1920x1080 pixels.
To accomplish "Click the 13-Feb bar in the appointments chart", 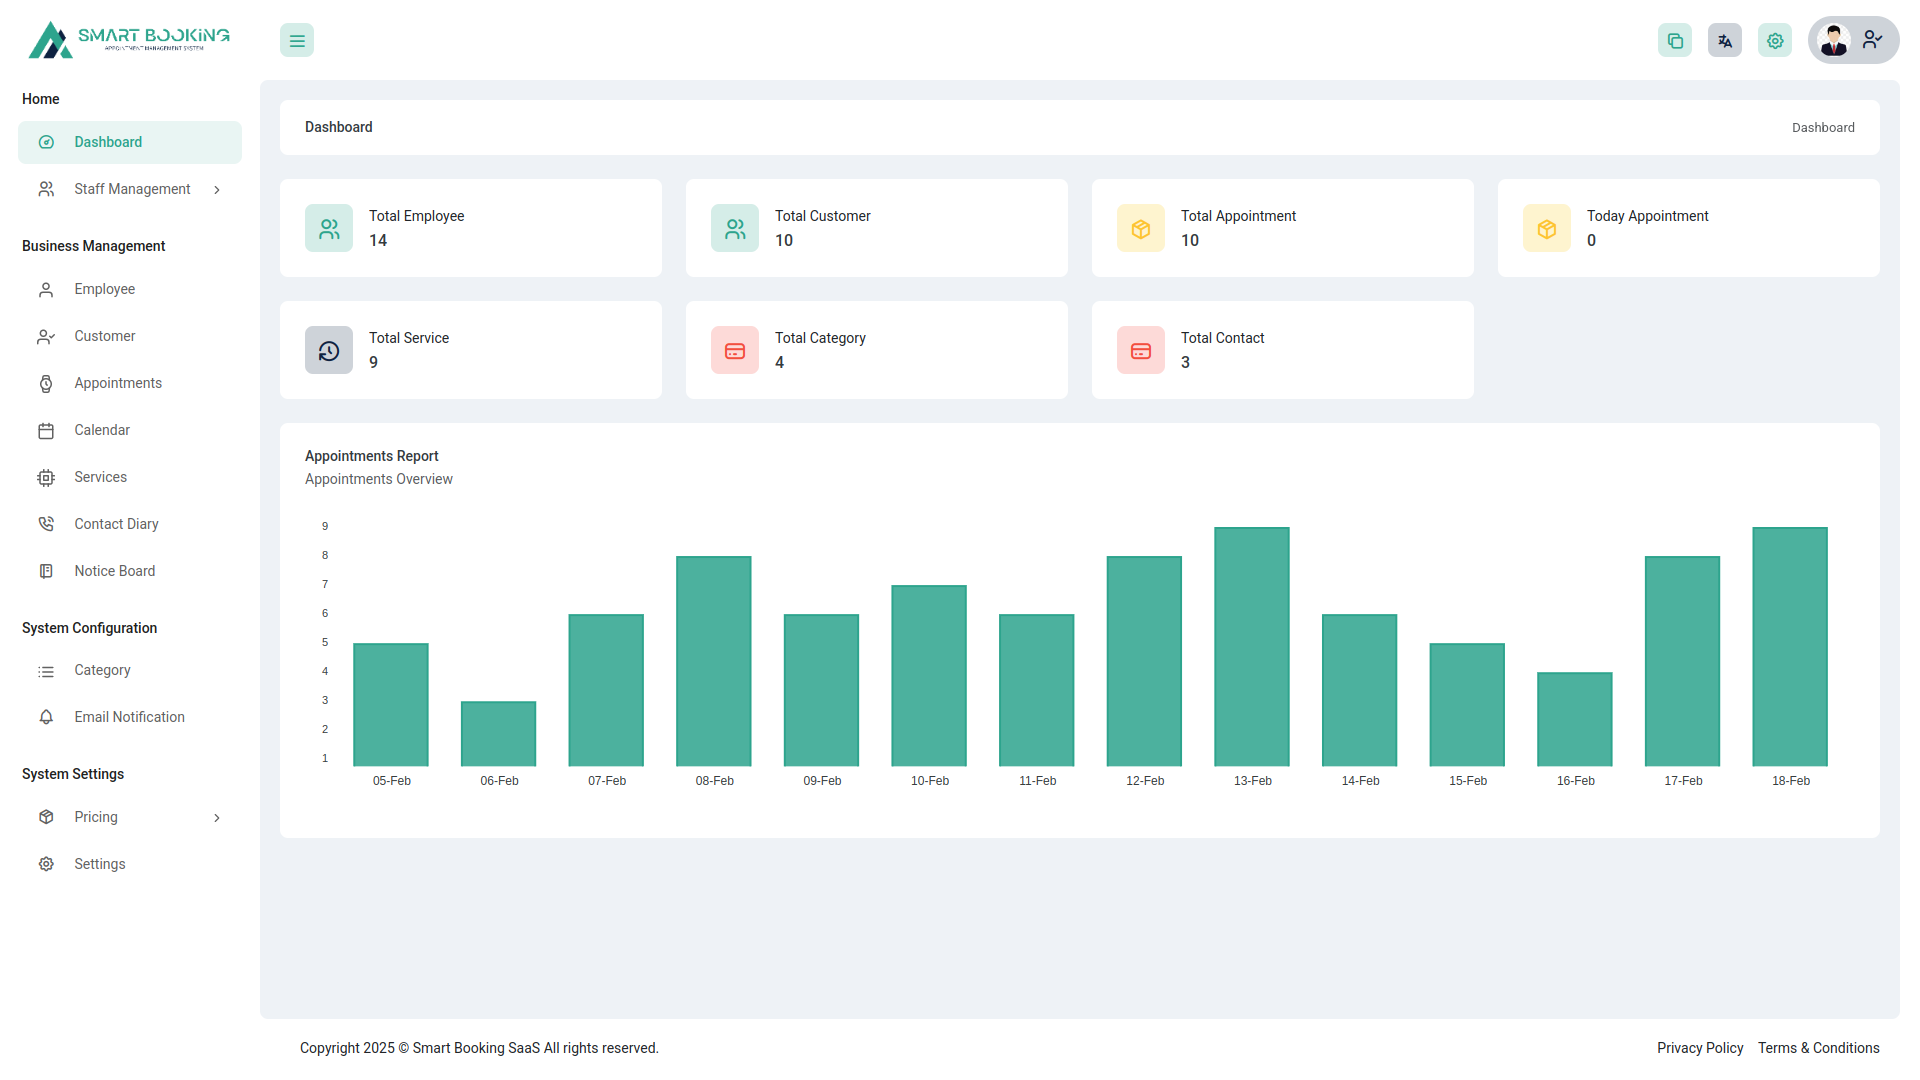I will (1251, 645).
